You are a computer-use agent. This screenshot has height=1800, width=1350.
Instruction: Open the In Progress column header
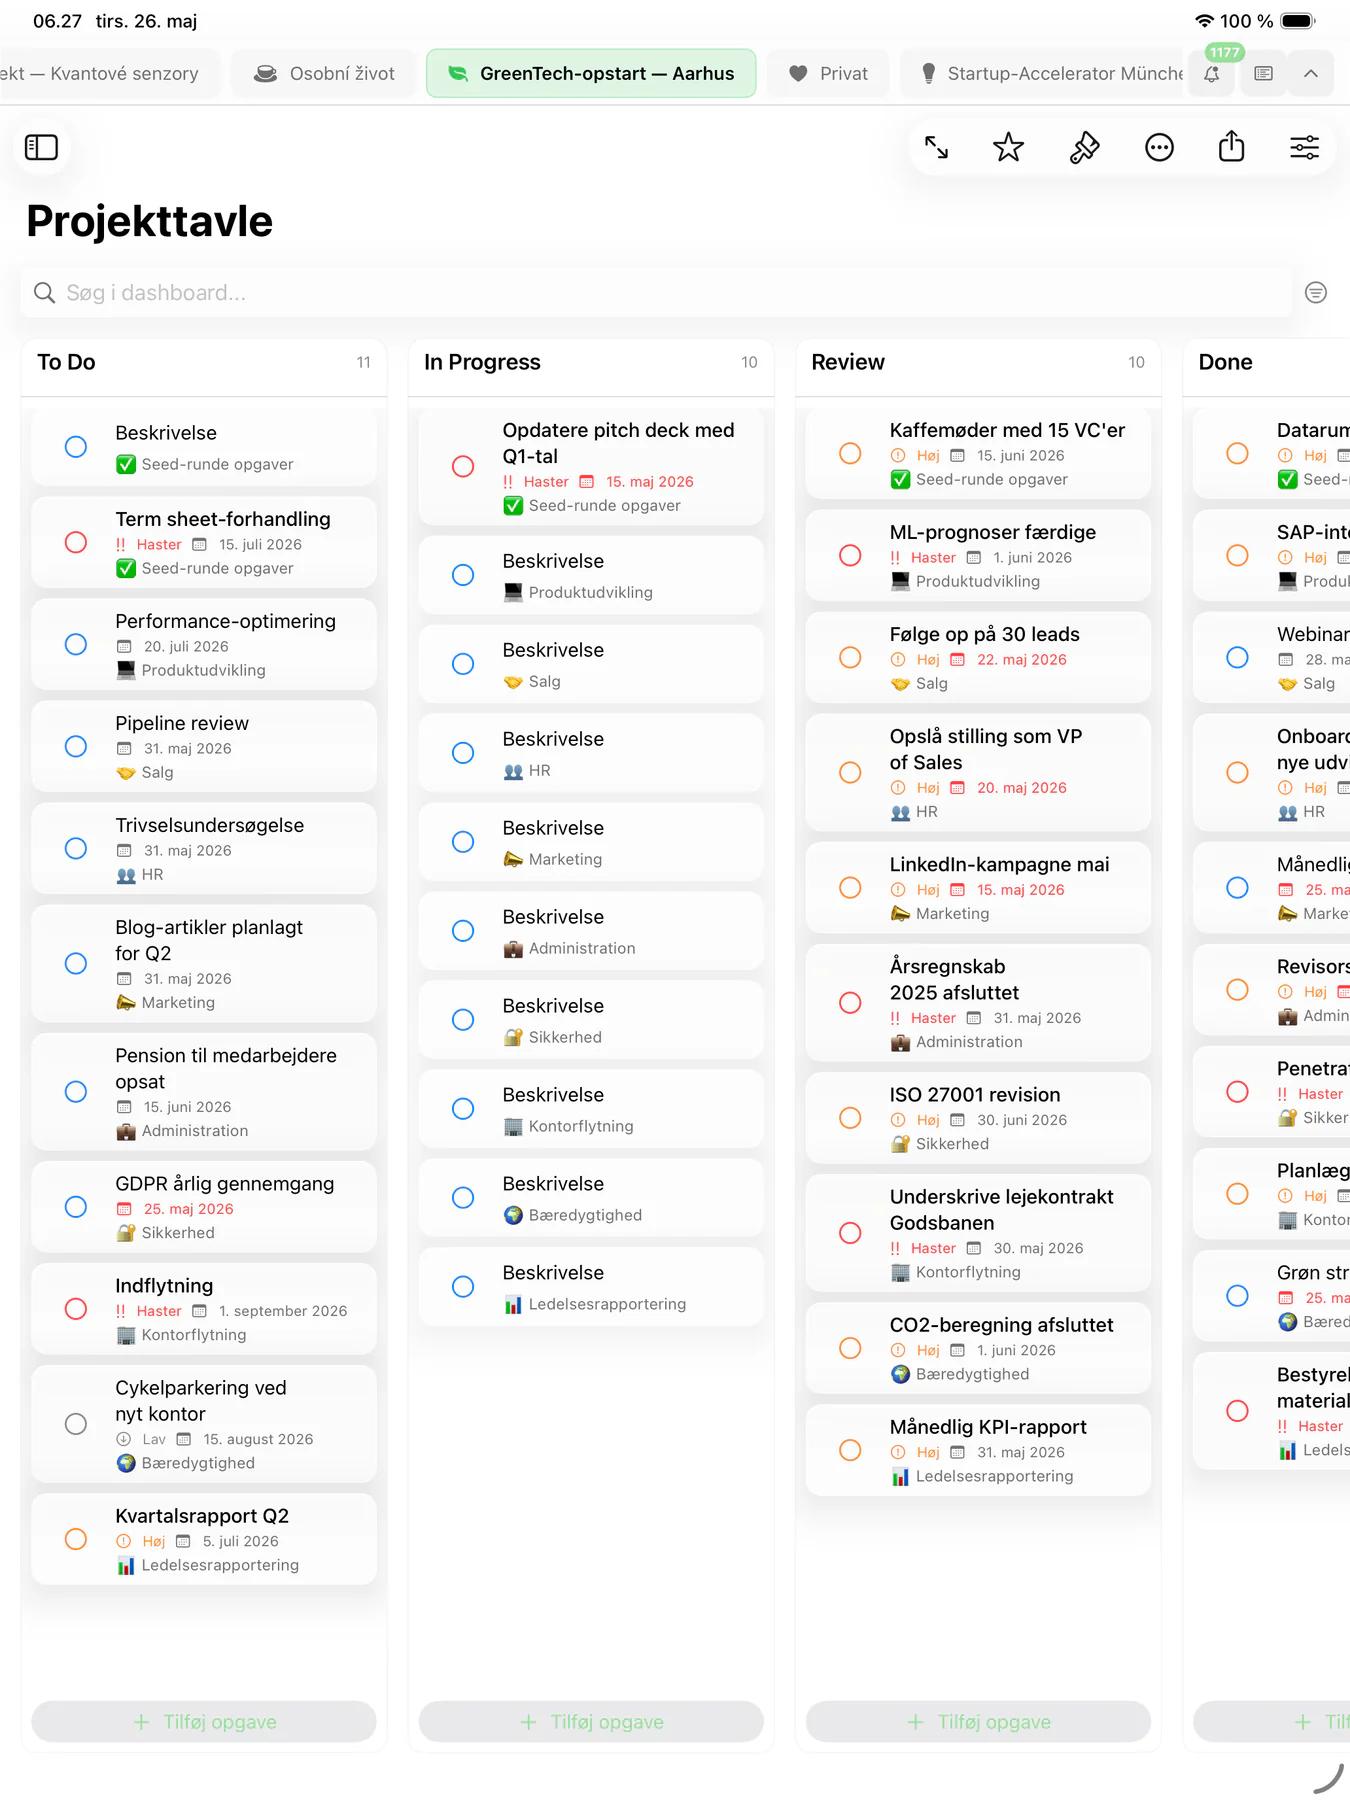point(591,362)
